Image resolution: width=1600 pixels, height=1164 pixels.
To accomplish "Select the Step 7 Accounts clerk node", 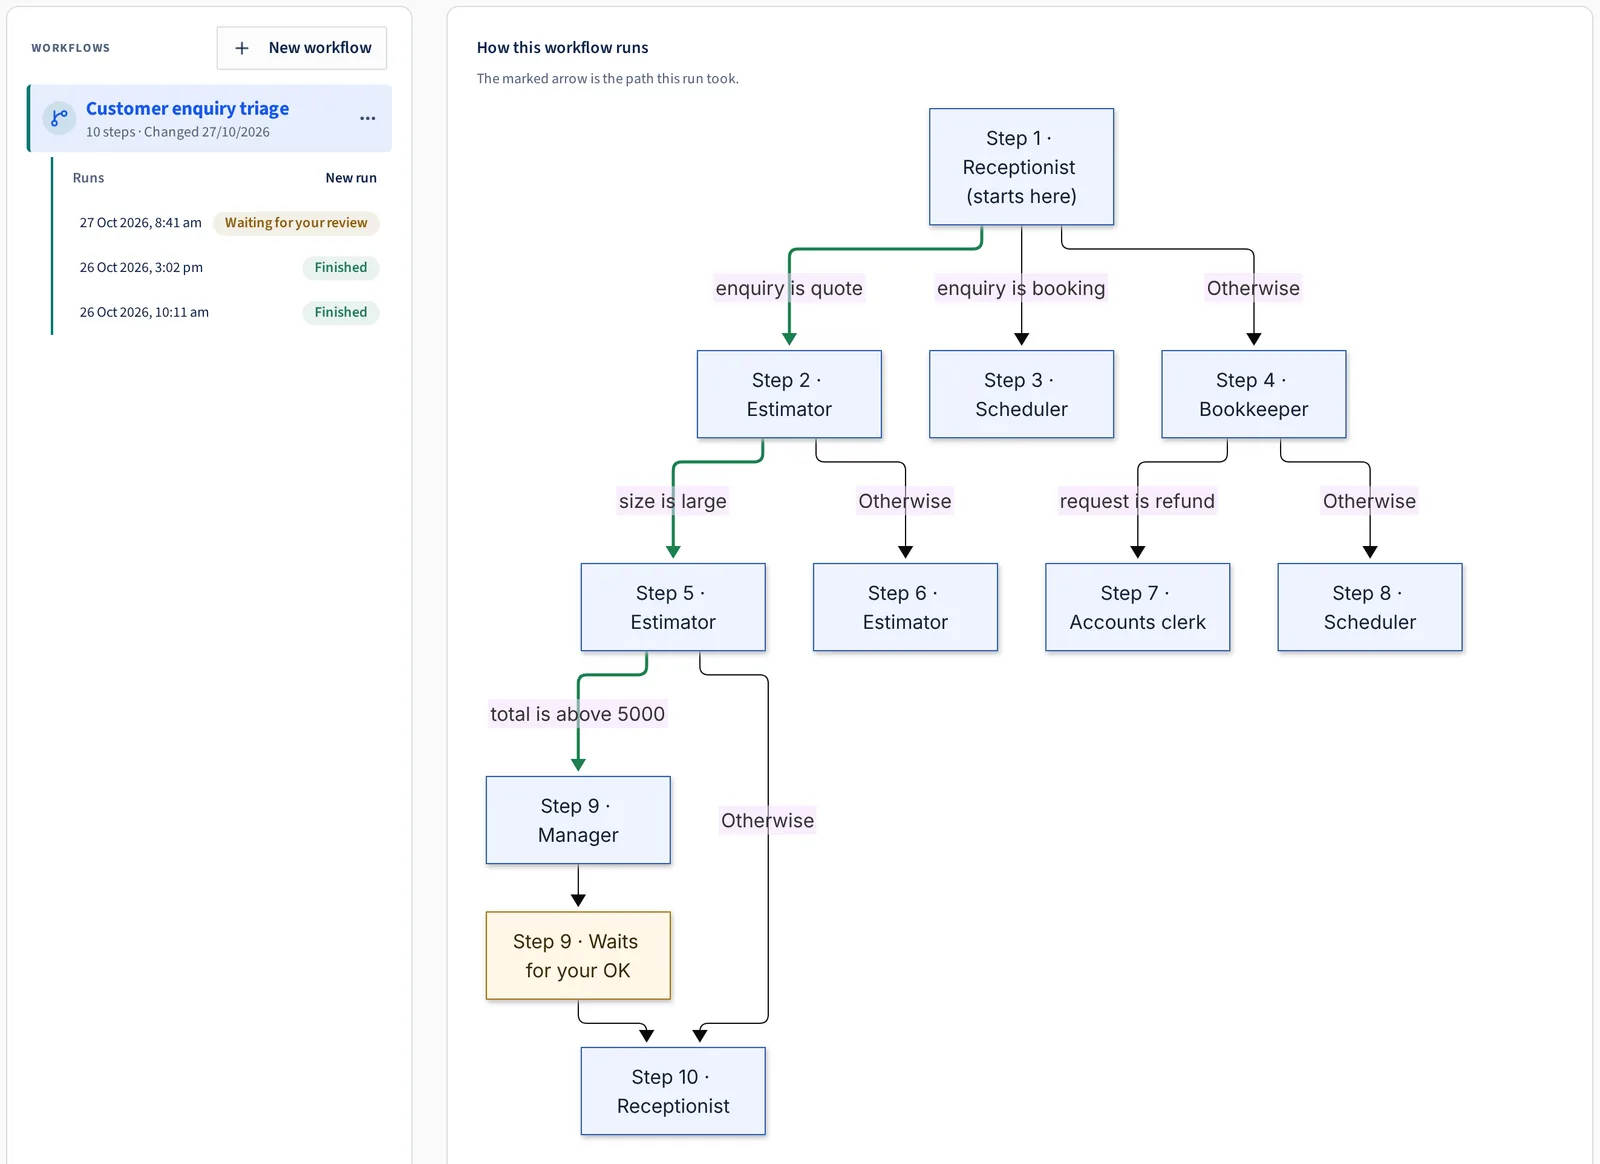I will (x=1137, y=607).
